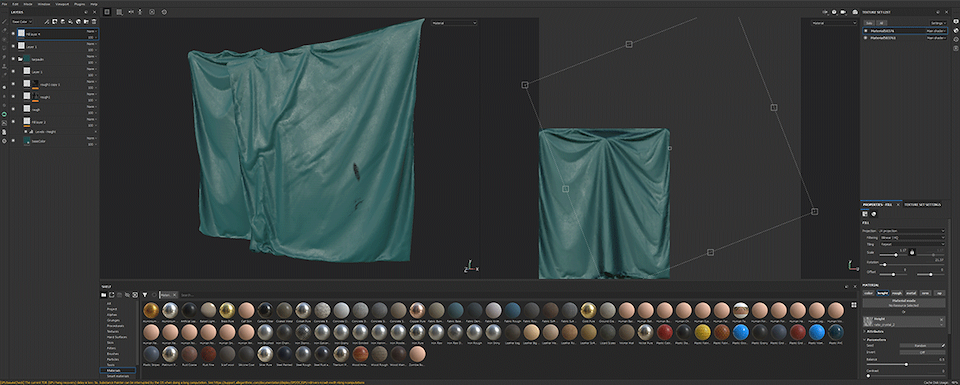Open Main shader dropdown of first texture set
960x385 pixels.
point(937,30)
